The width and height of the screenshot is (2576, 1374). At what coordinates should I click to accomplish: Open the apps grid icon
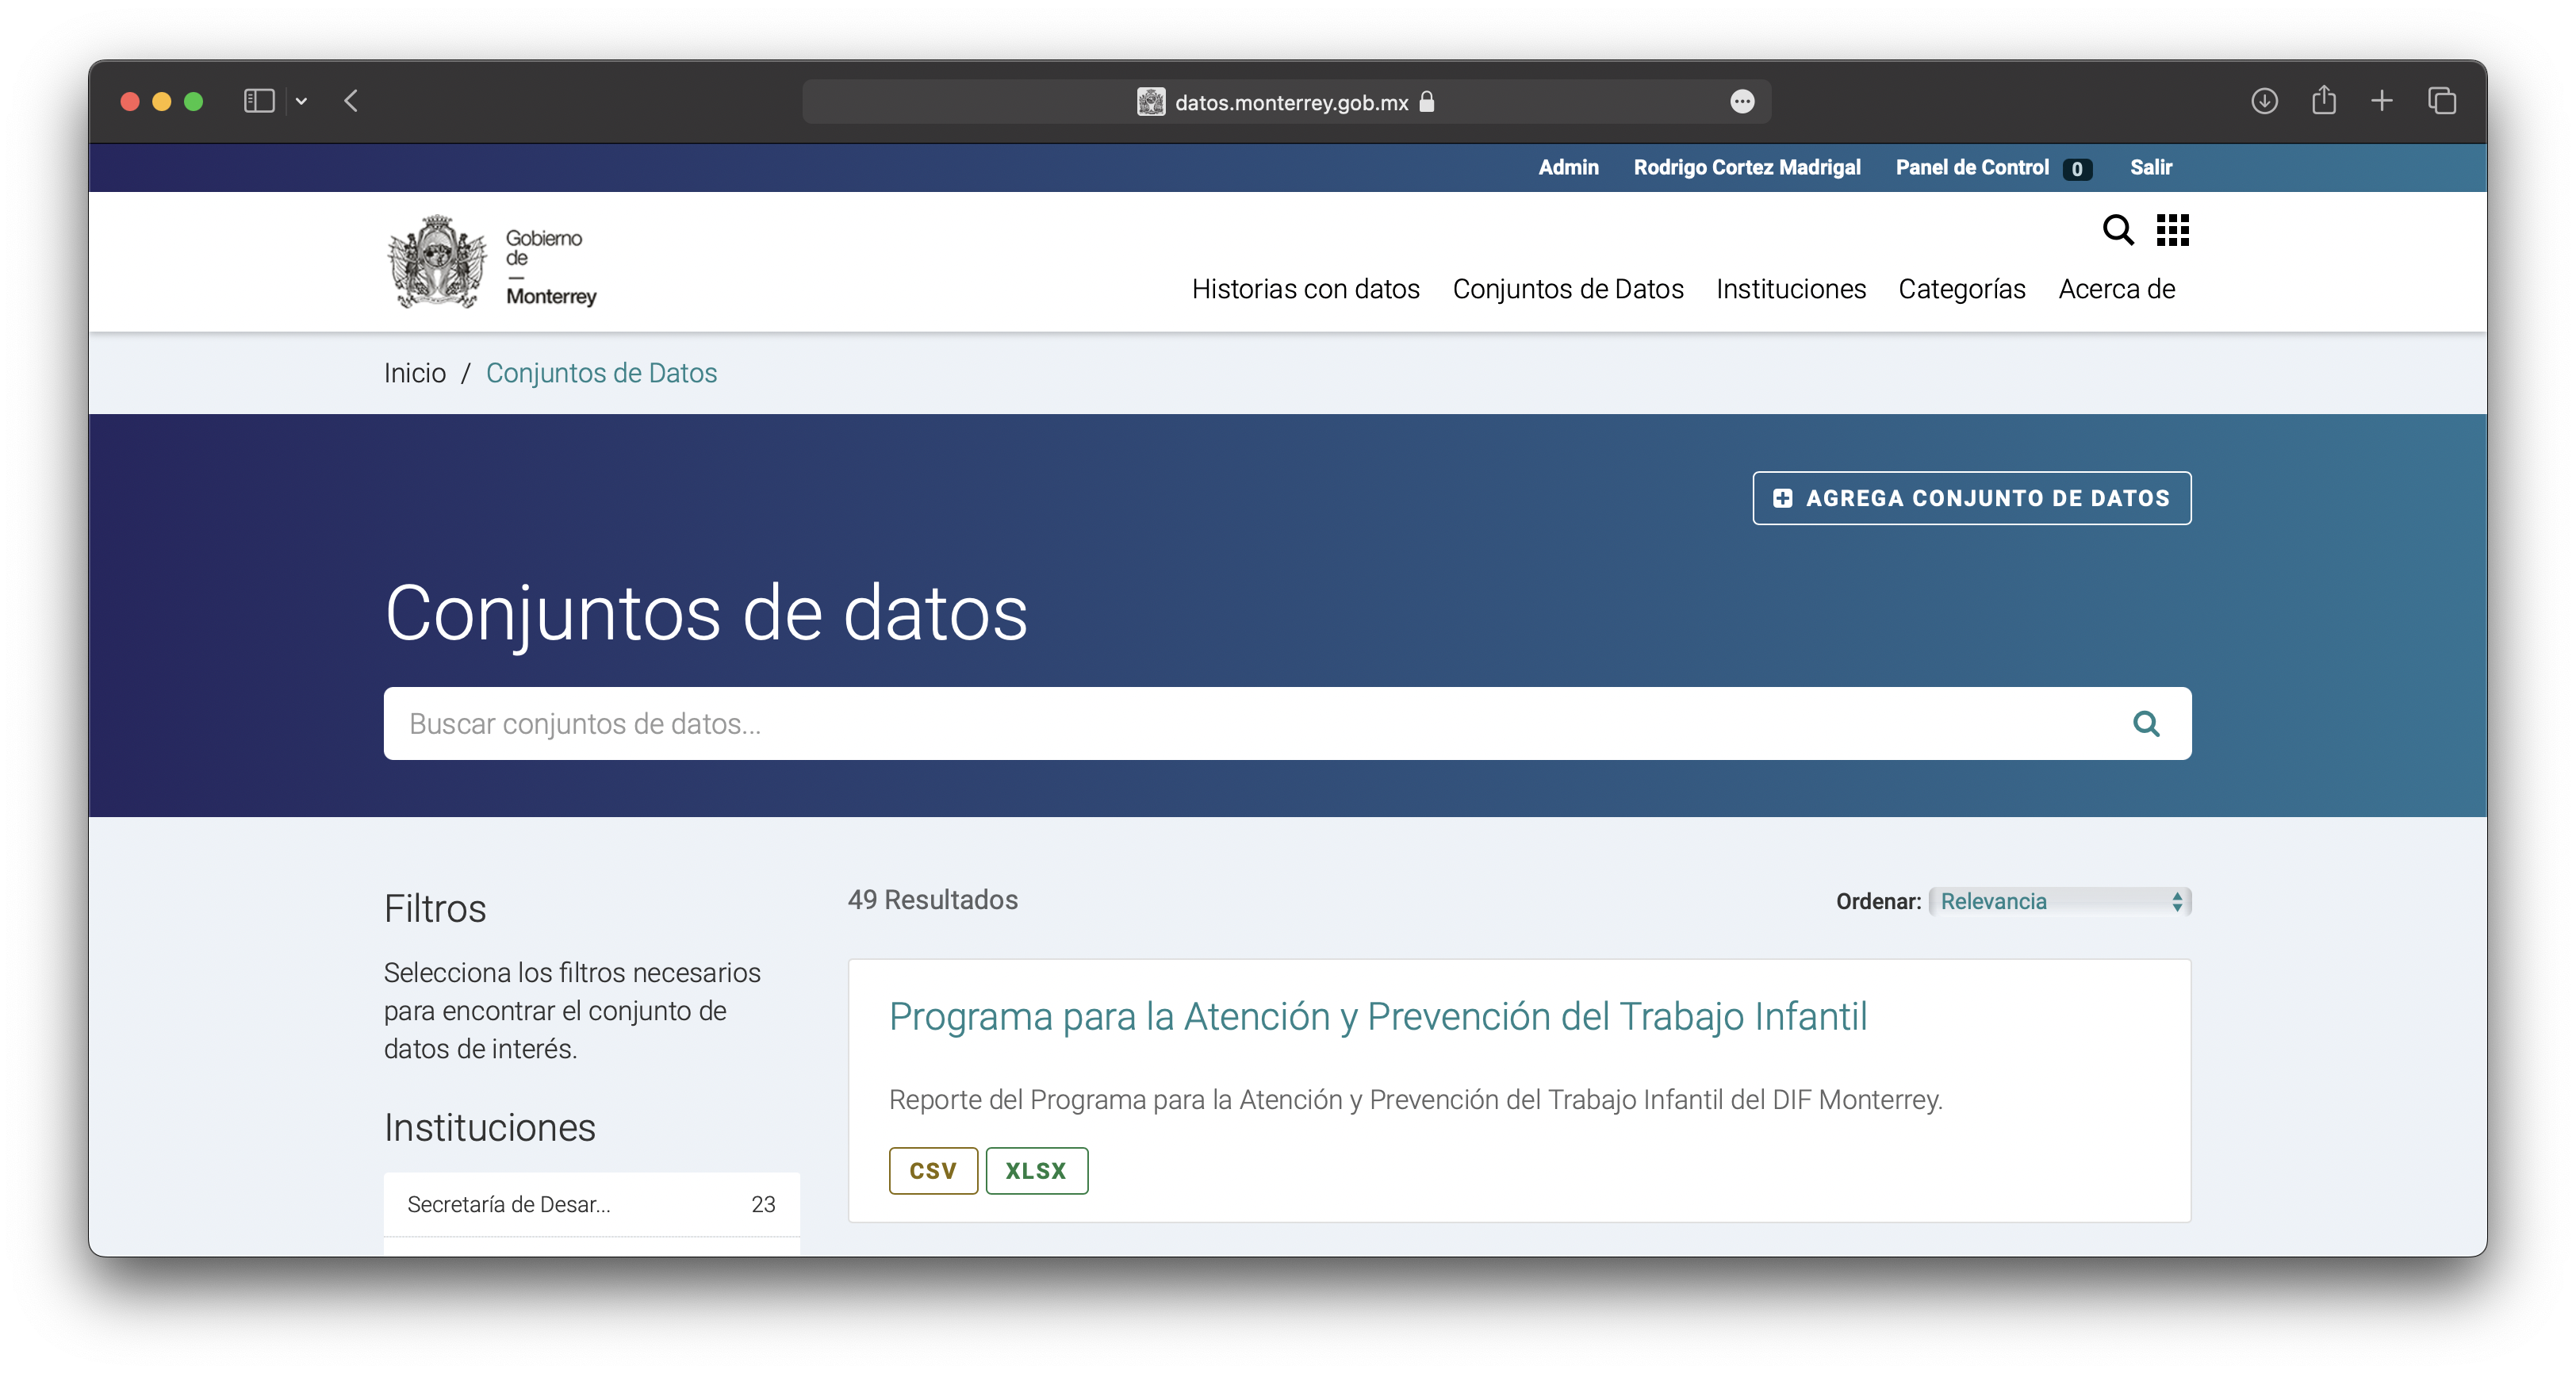[x=2173, y=230]
